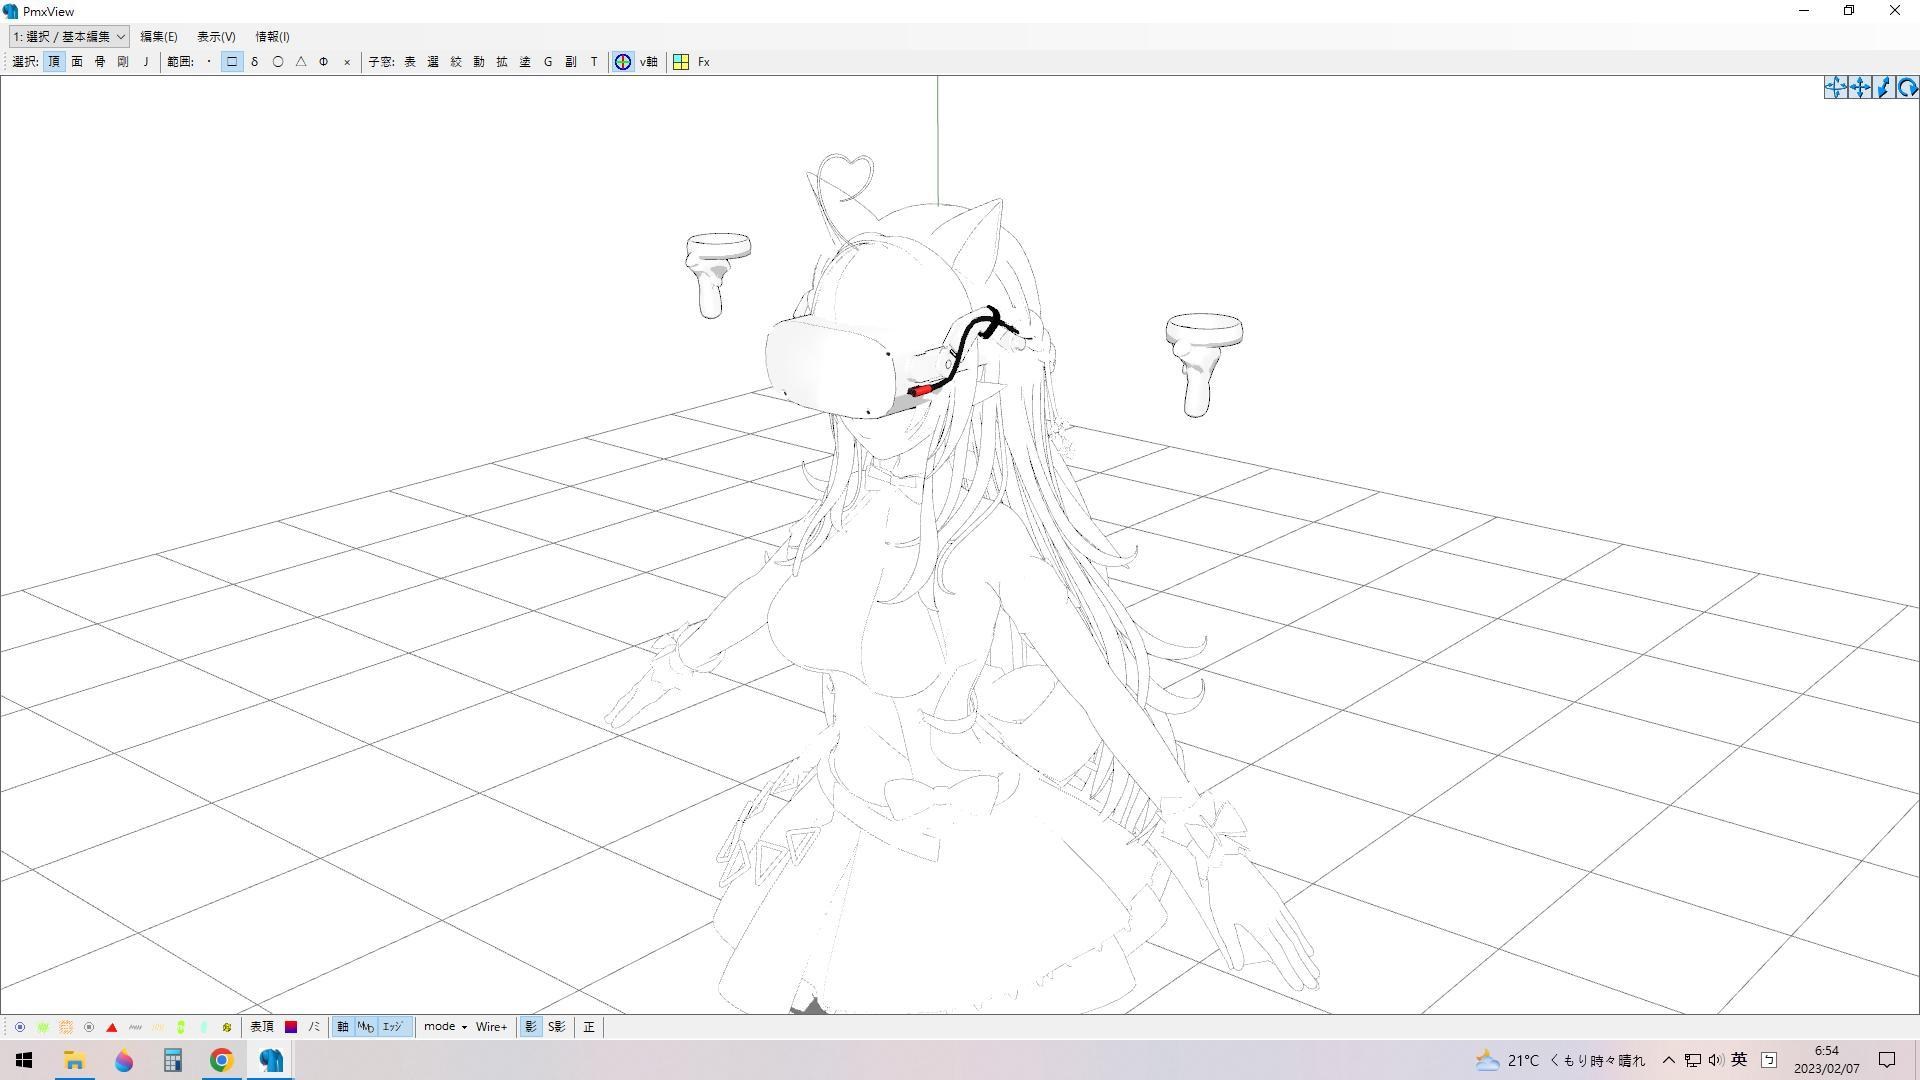Screen dimensions: 1920x1080
Task: Select the circle range selection tool
Action: (278, 62)
